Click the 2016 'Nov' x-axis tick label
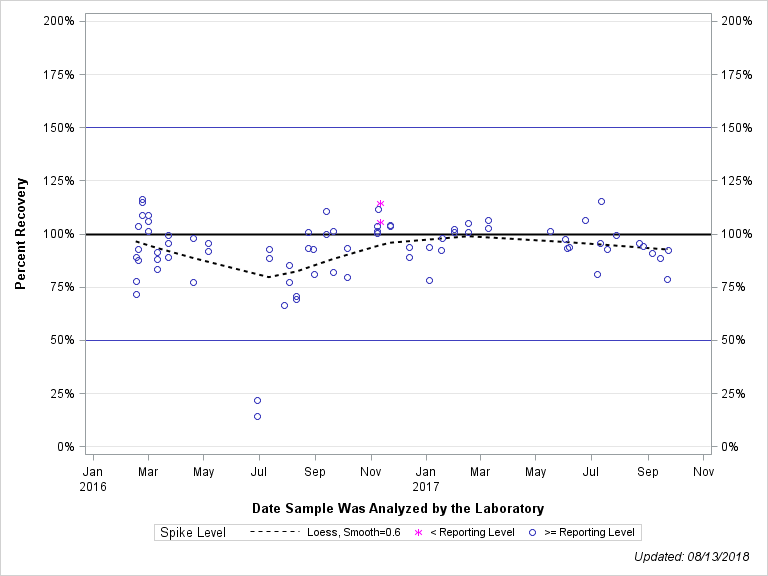The height and width of the screenshot is (576, 768). [370, 472]
